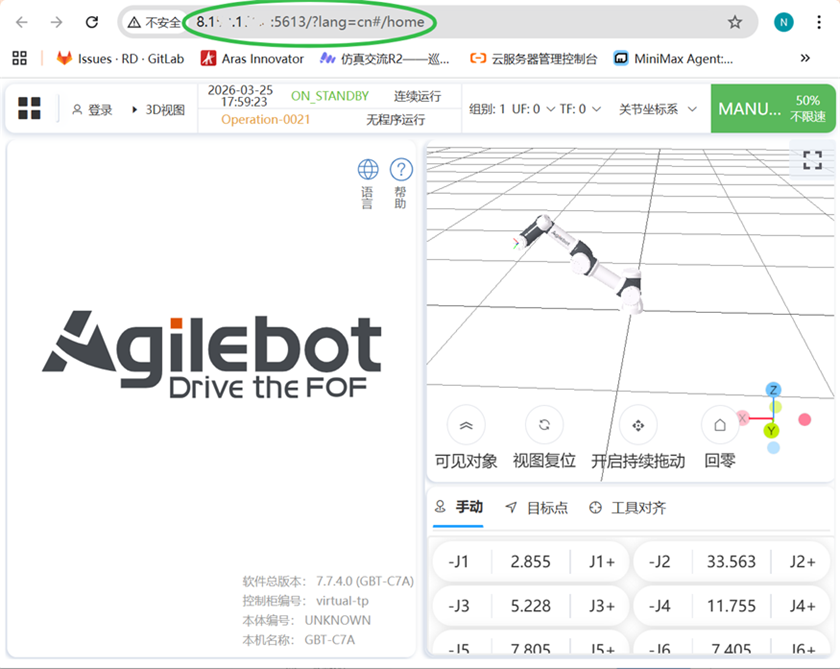Toggle 开启持续拖动 continuous drag
Image resolution: width=840 pixels, height=669 pixels.
click(638, 425)
